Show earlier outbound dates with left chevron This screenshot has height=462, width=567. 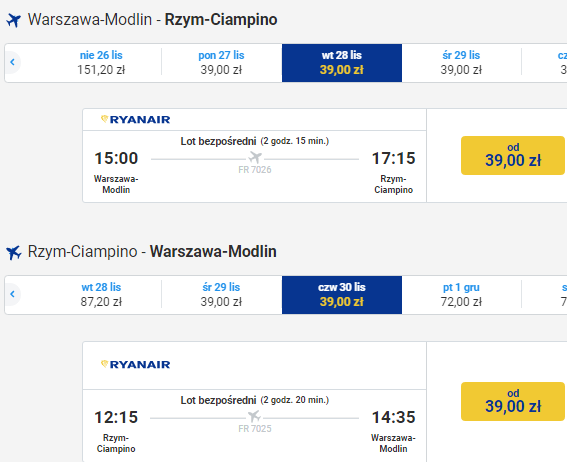pyautogui.click(x=13, y=62)
